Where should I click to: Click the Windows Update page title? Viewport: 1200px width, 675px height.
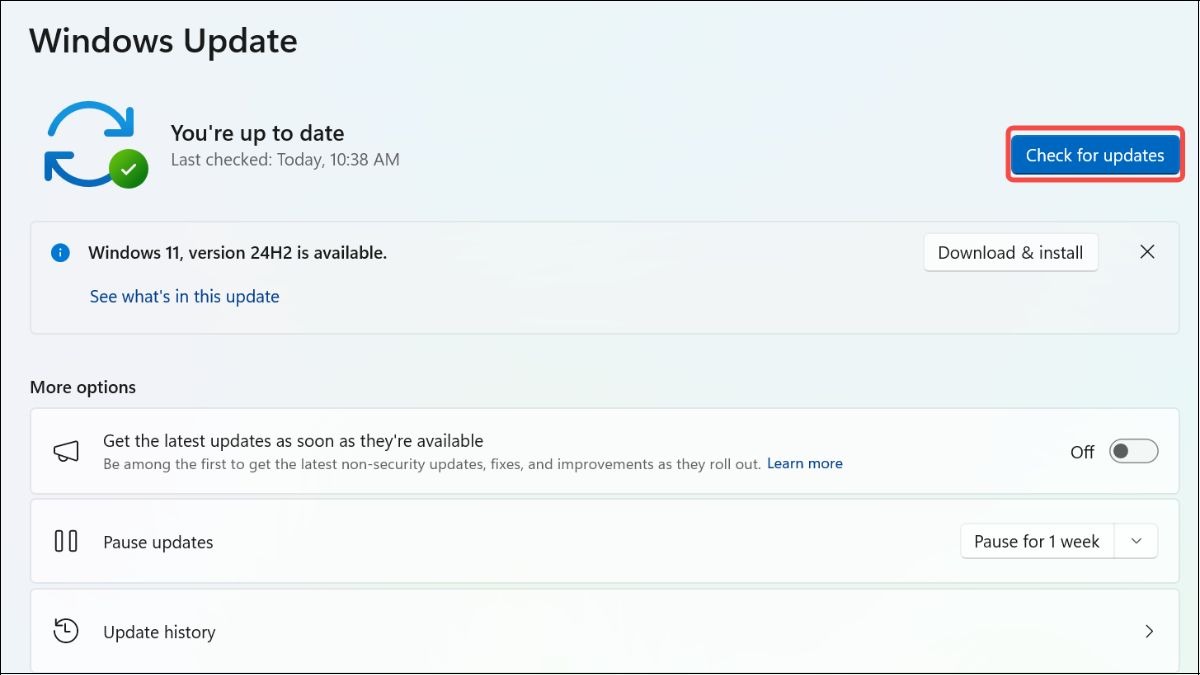coord(163,41)
